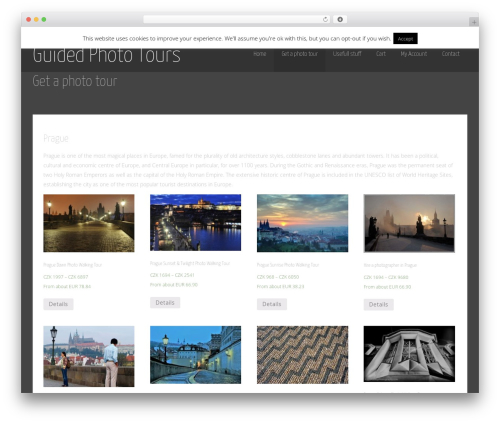
Task: Click the Charles Bridge night cobblestone photo
Action: click(89, 223)
